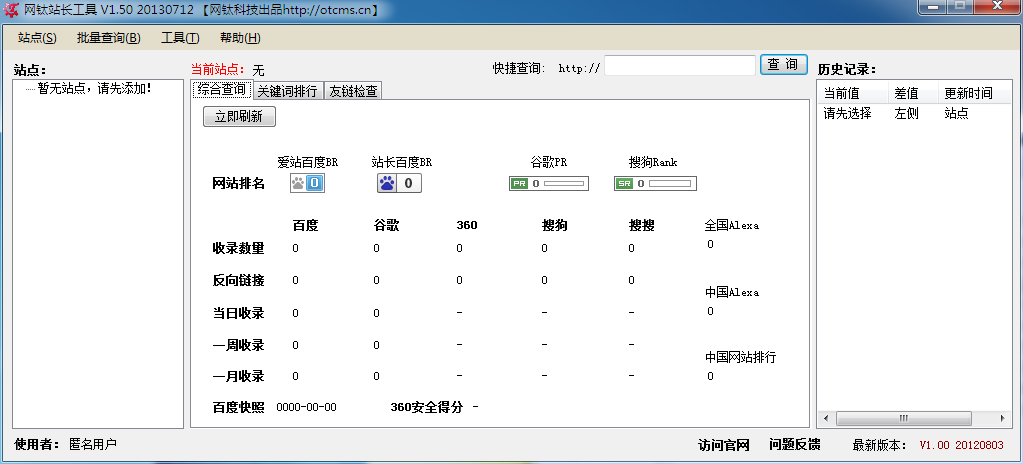Switch to the 综合查询 tab
Screen dimensions: 1023x464
[x=222, y=89]
